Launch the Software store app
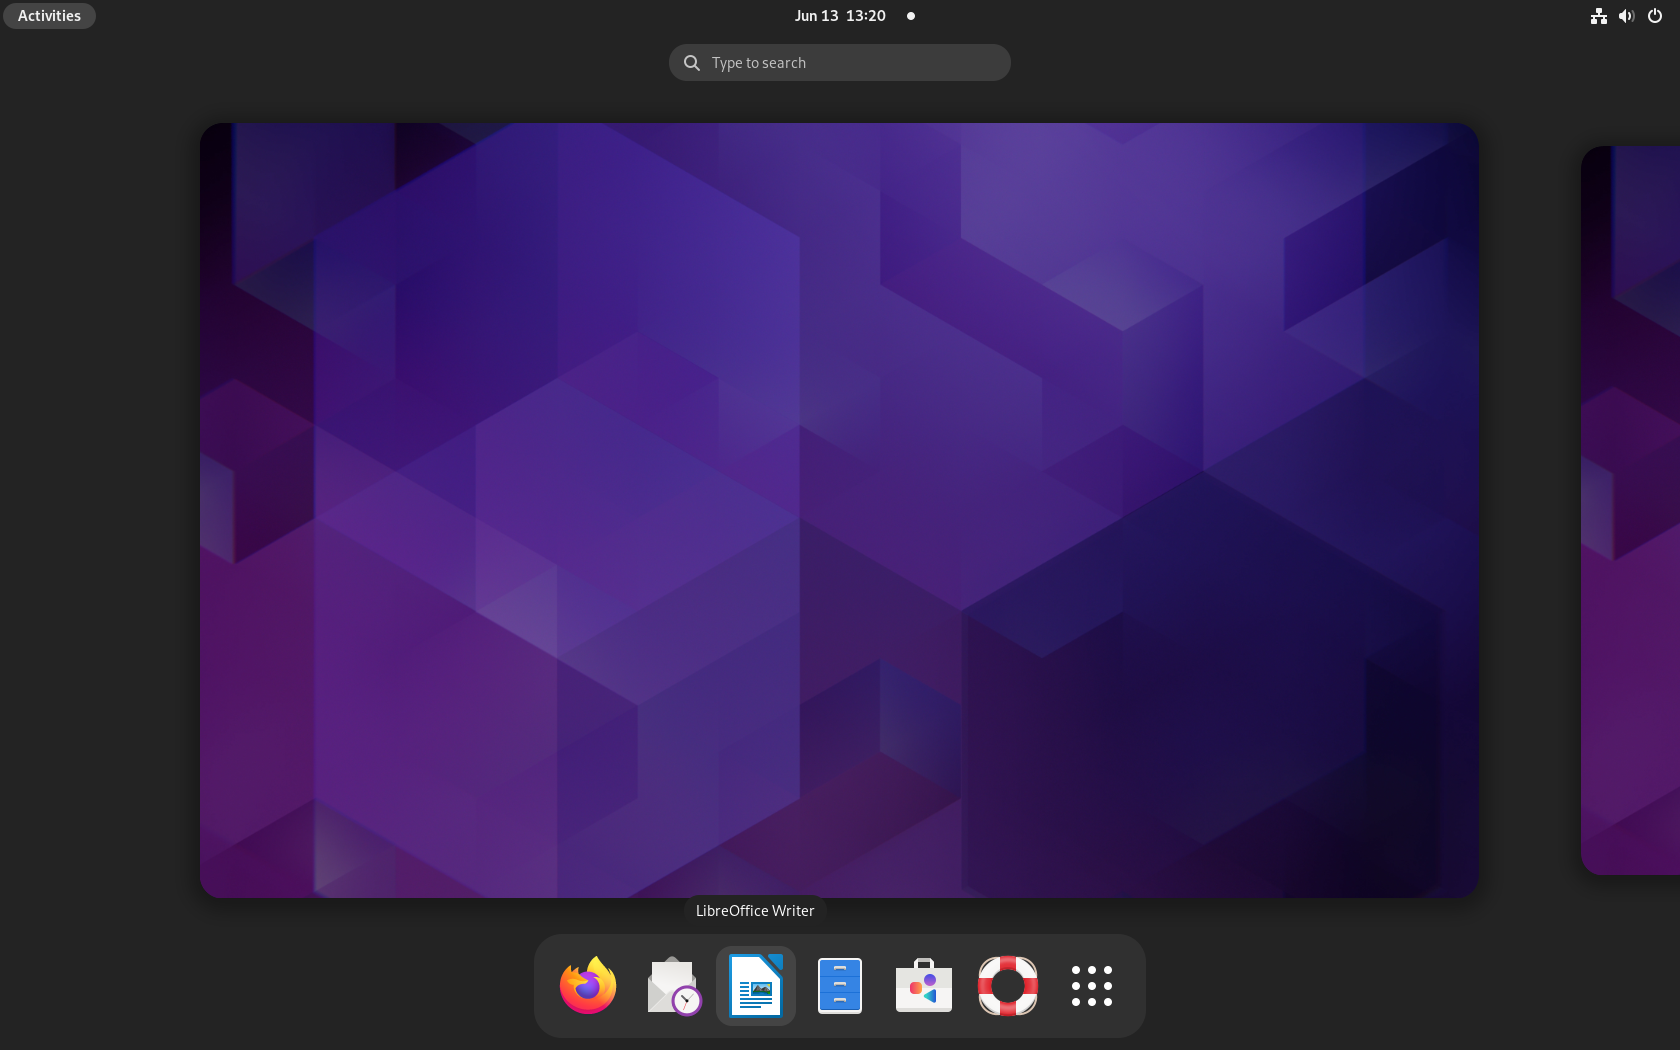The height and width of the screenshot is (1050, 1680). coord(924,986)
